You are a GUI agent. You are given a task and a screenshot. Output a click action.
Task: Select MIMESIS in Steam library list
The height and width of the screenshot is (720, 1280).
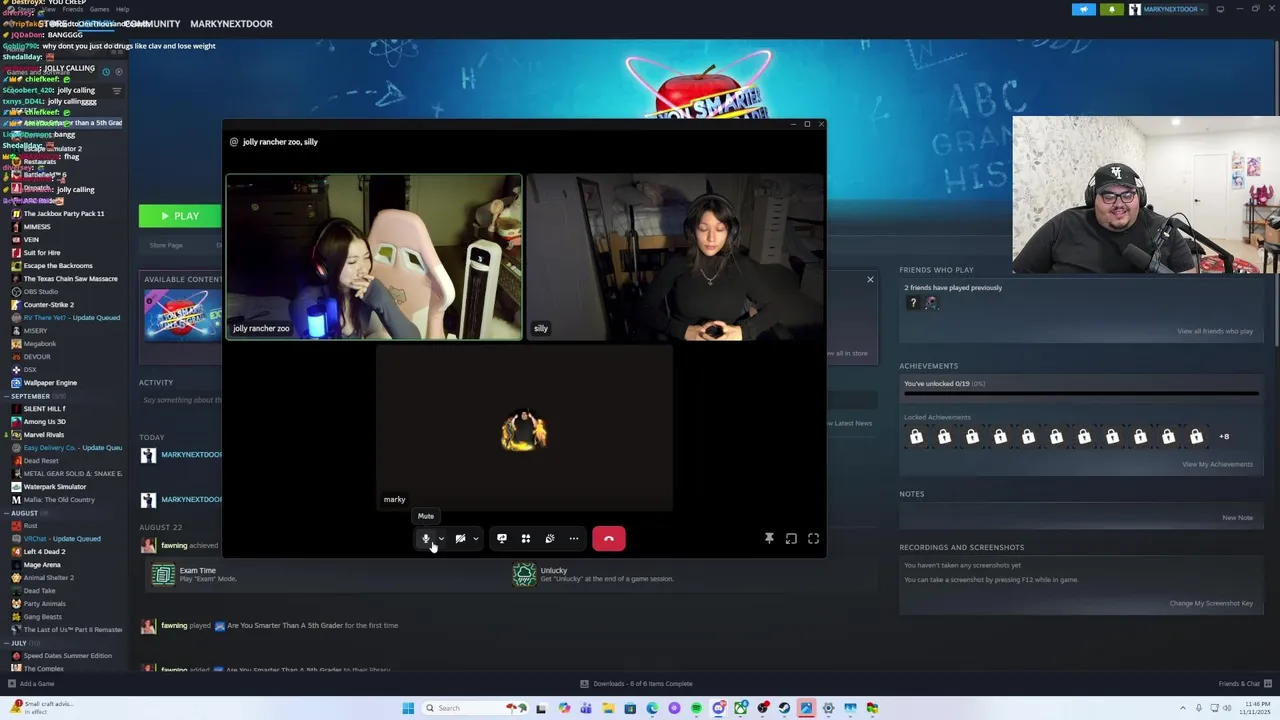(x=37, y=226)
